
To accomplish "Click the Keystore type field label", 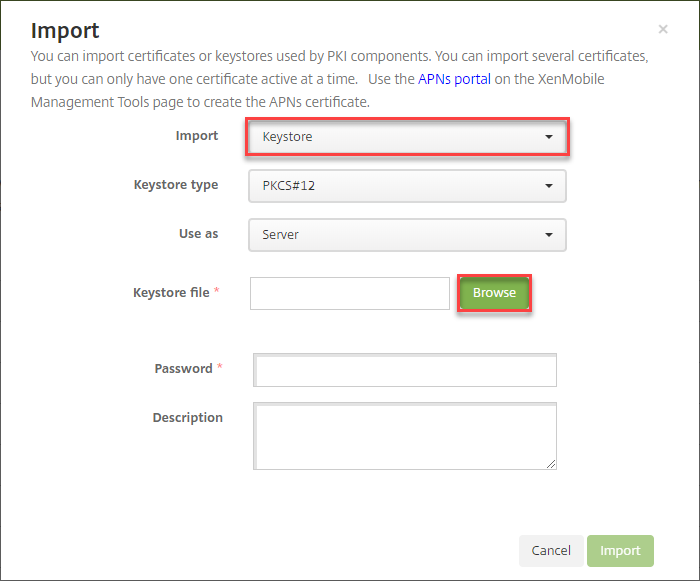I will [x=175, y=185].
